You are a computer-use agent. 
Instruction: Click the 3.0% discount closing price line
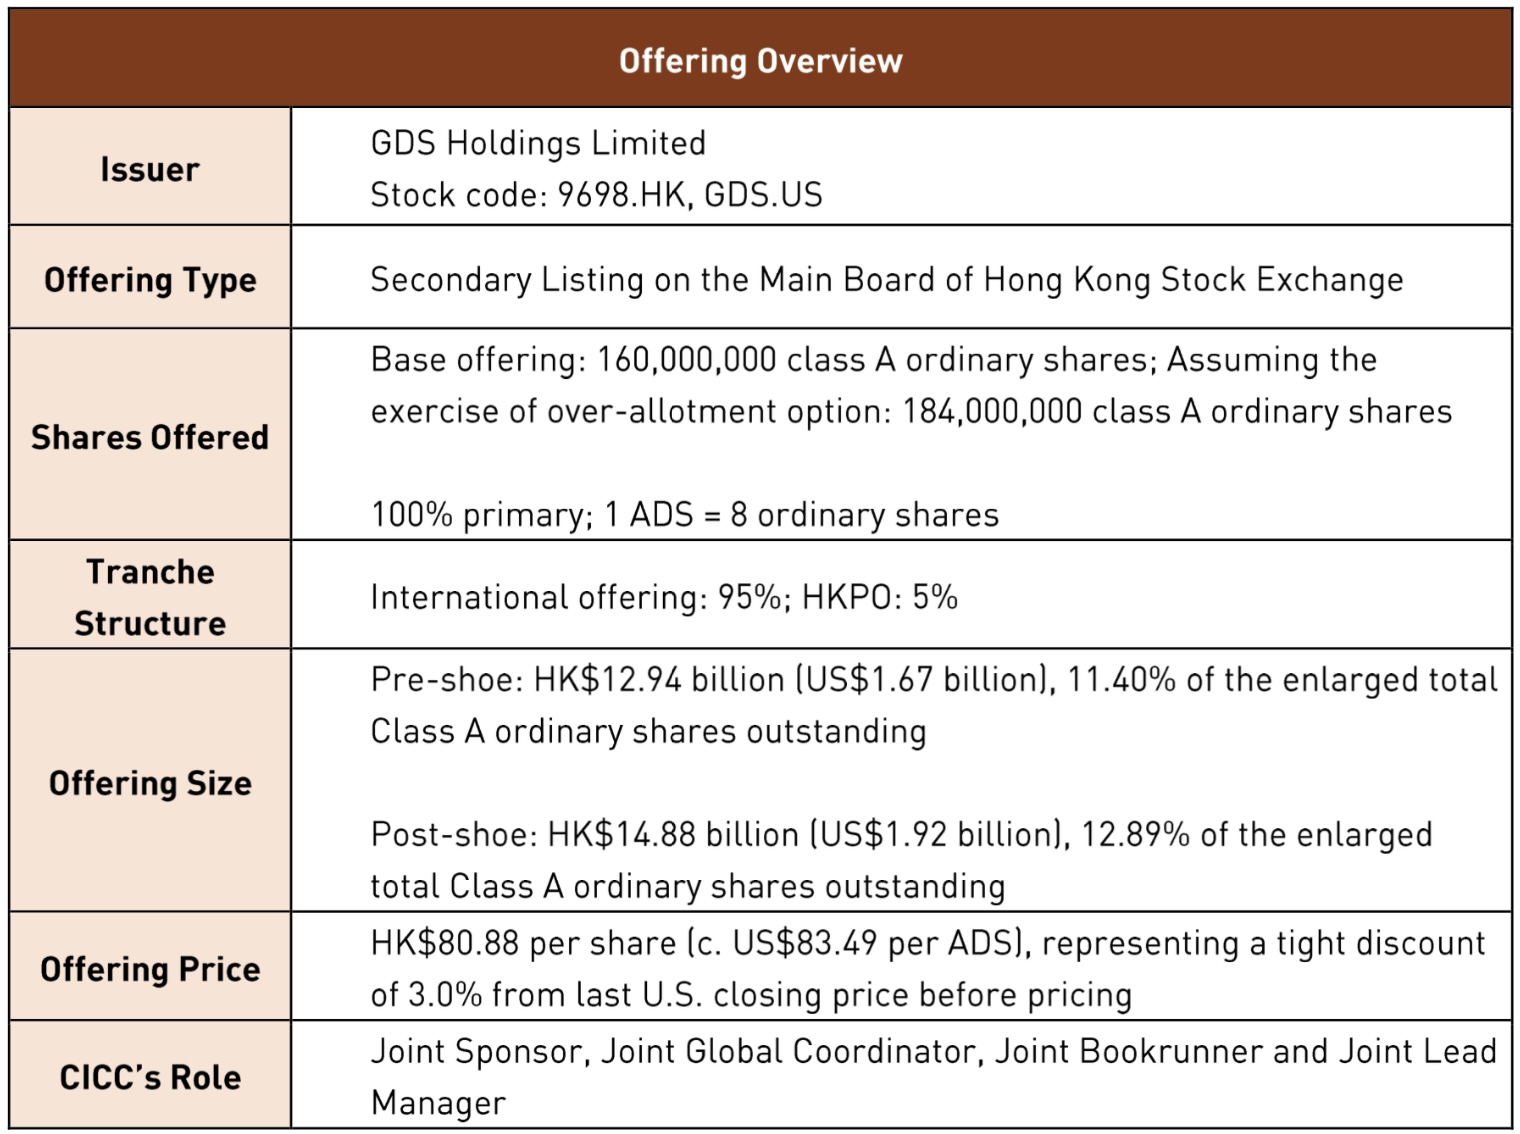coord(750,995)
